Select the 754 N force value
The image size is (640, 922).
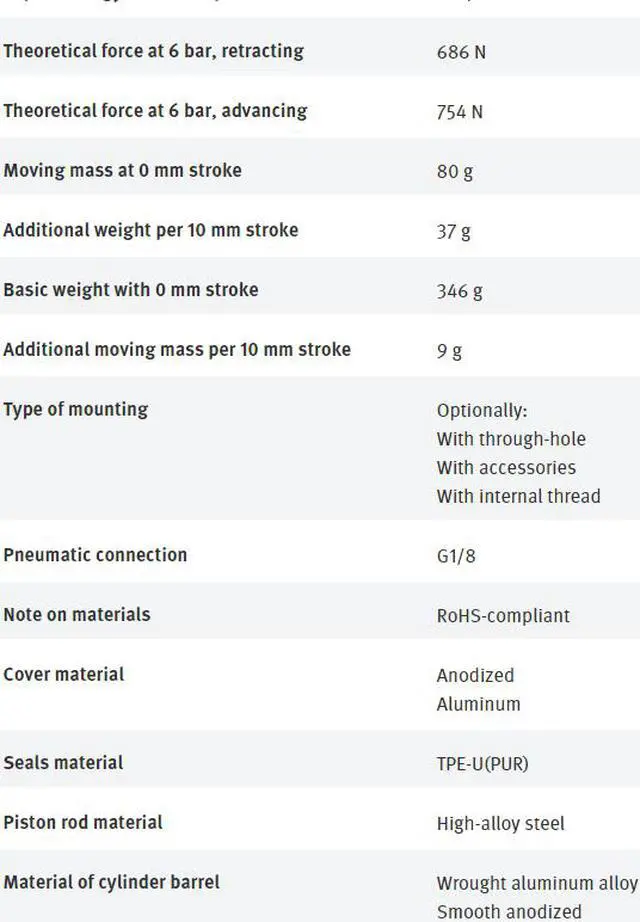tap(459, 112)
